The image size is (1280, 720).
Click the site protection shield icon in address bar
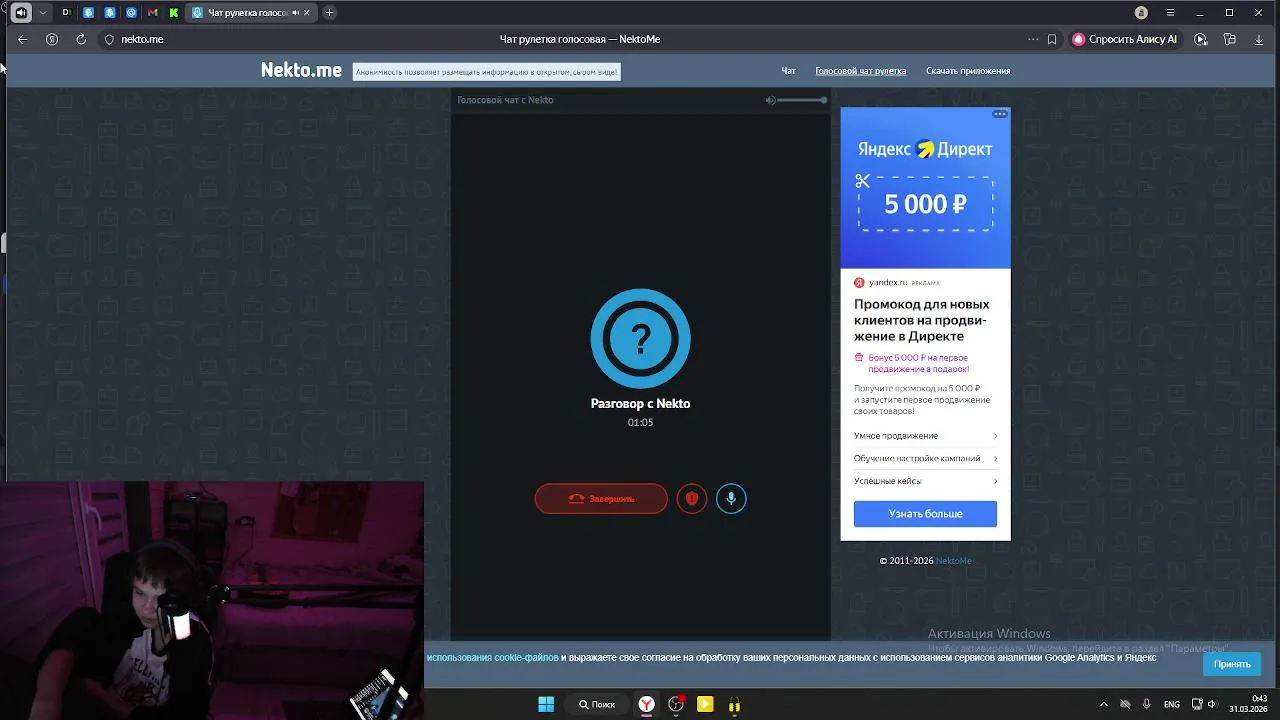coord(110,39)
